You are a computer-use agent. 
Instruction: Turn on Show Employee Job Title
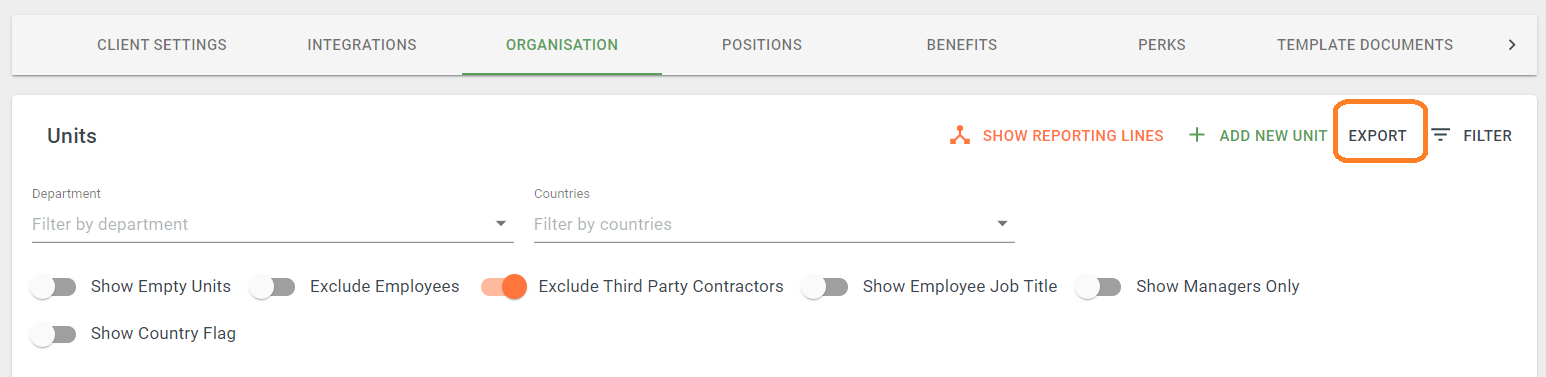click(x=825, y=287)
